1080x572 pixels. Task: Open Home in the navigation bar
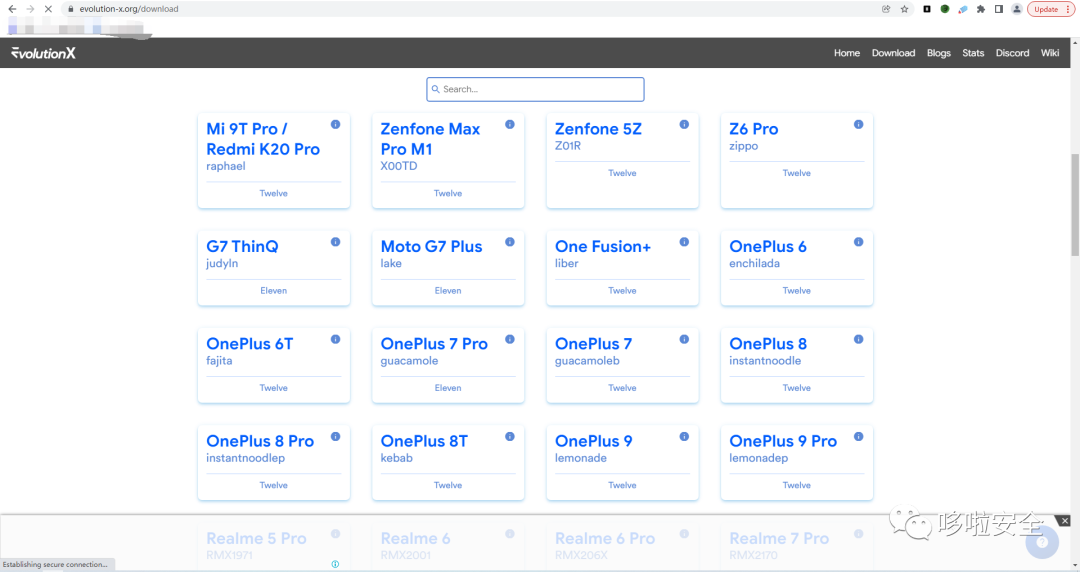point(847,53)
